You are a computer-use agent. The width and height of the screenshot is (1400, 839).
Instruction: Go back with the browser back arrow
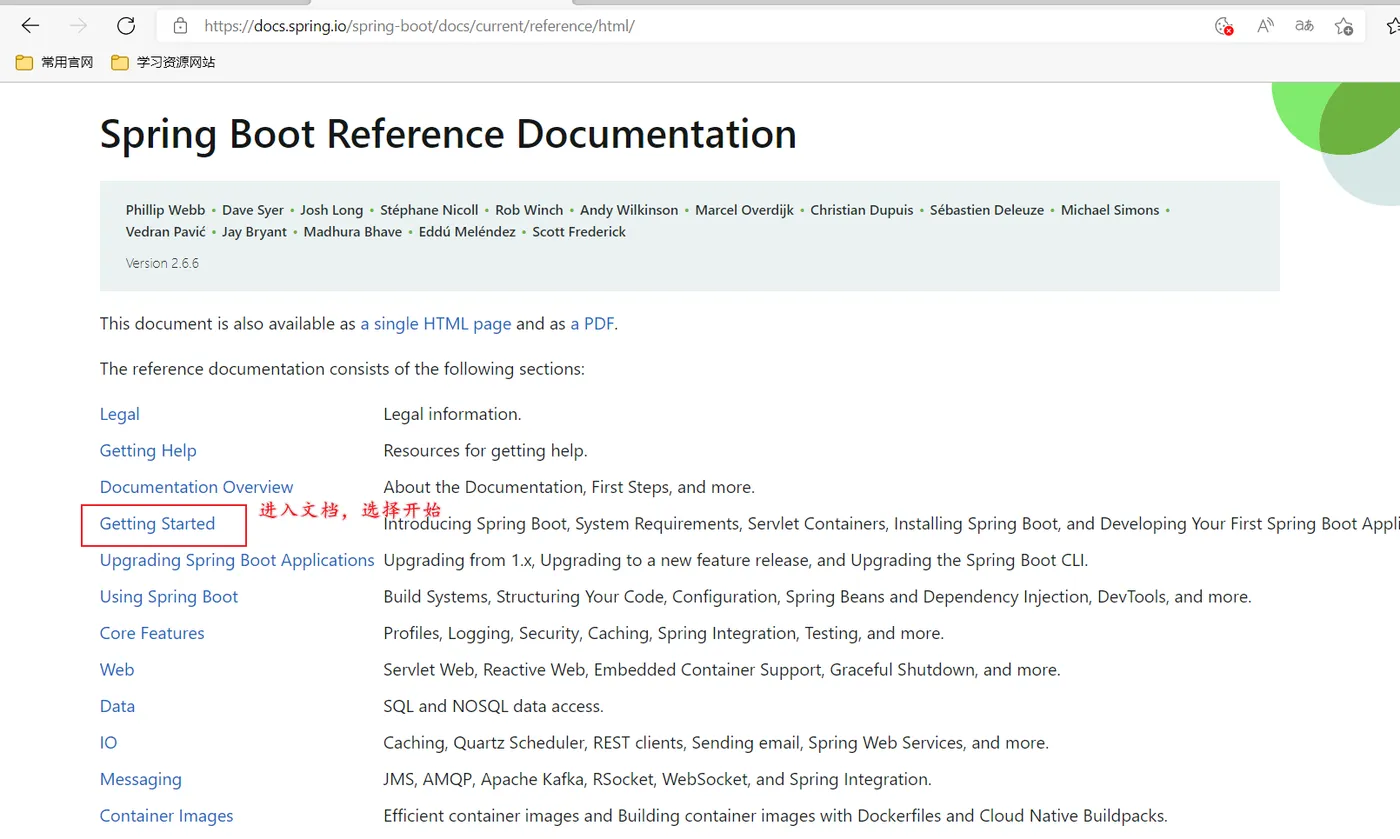pos(30,26)
